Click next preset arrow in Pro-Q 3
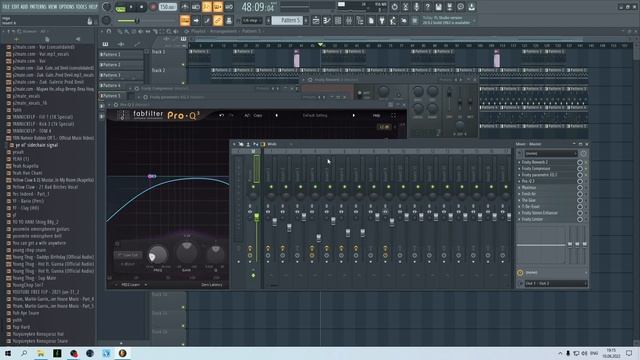The width and height of the screenshot is (640, 360). click(x=353, y=116)
